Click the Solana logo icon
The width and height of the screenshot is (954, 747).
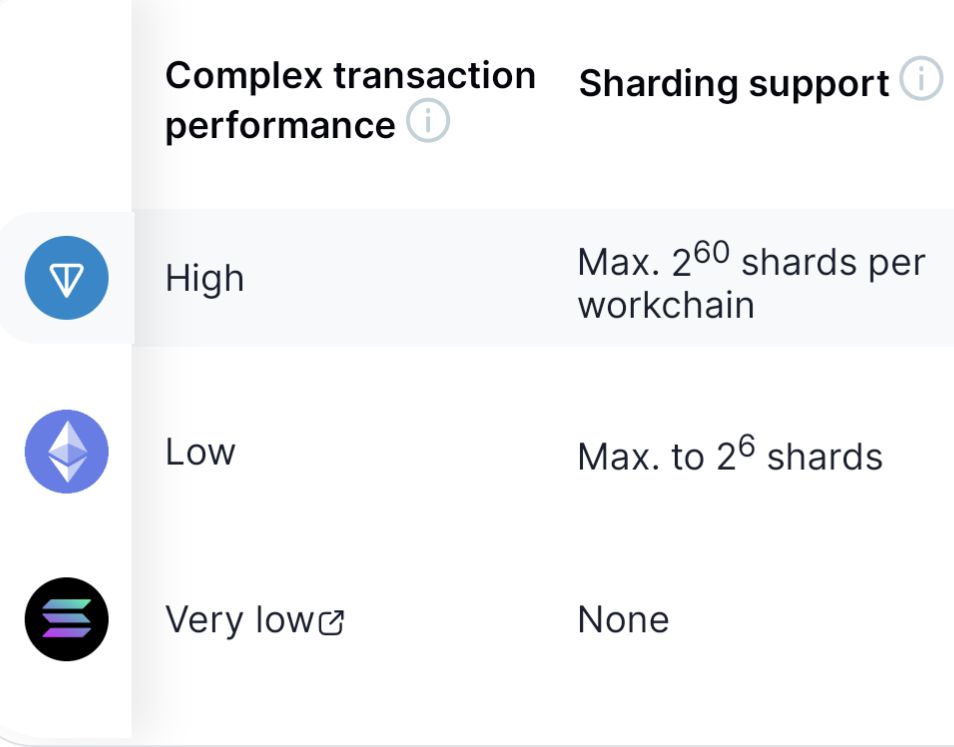(66, 619)
